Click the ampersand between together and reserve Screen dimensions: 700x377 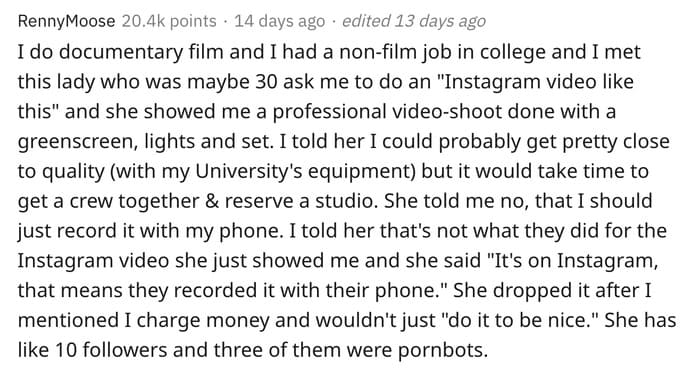tap(212, 201)
